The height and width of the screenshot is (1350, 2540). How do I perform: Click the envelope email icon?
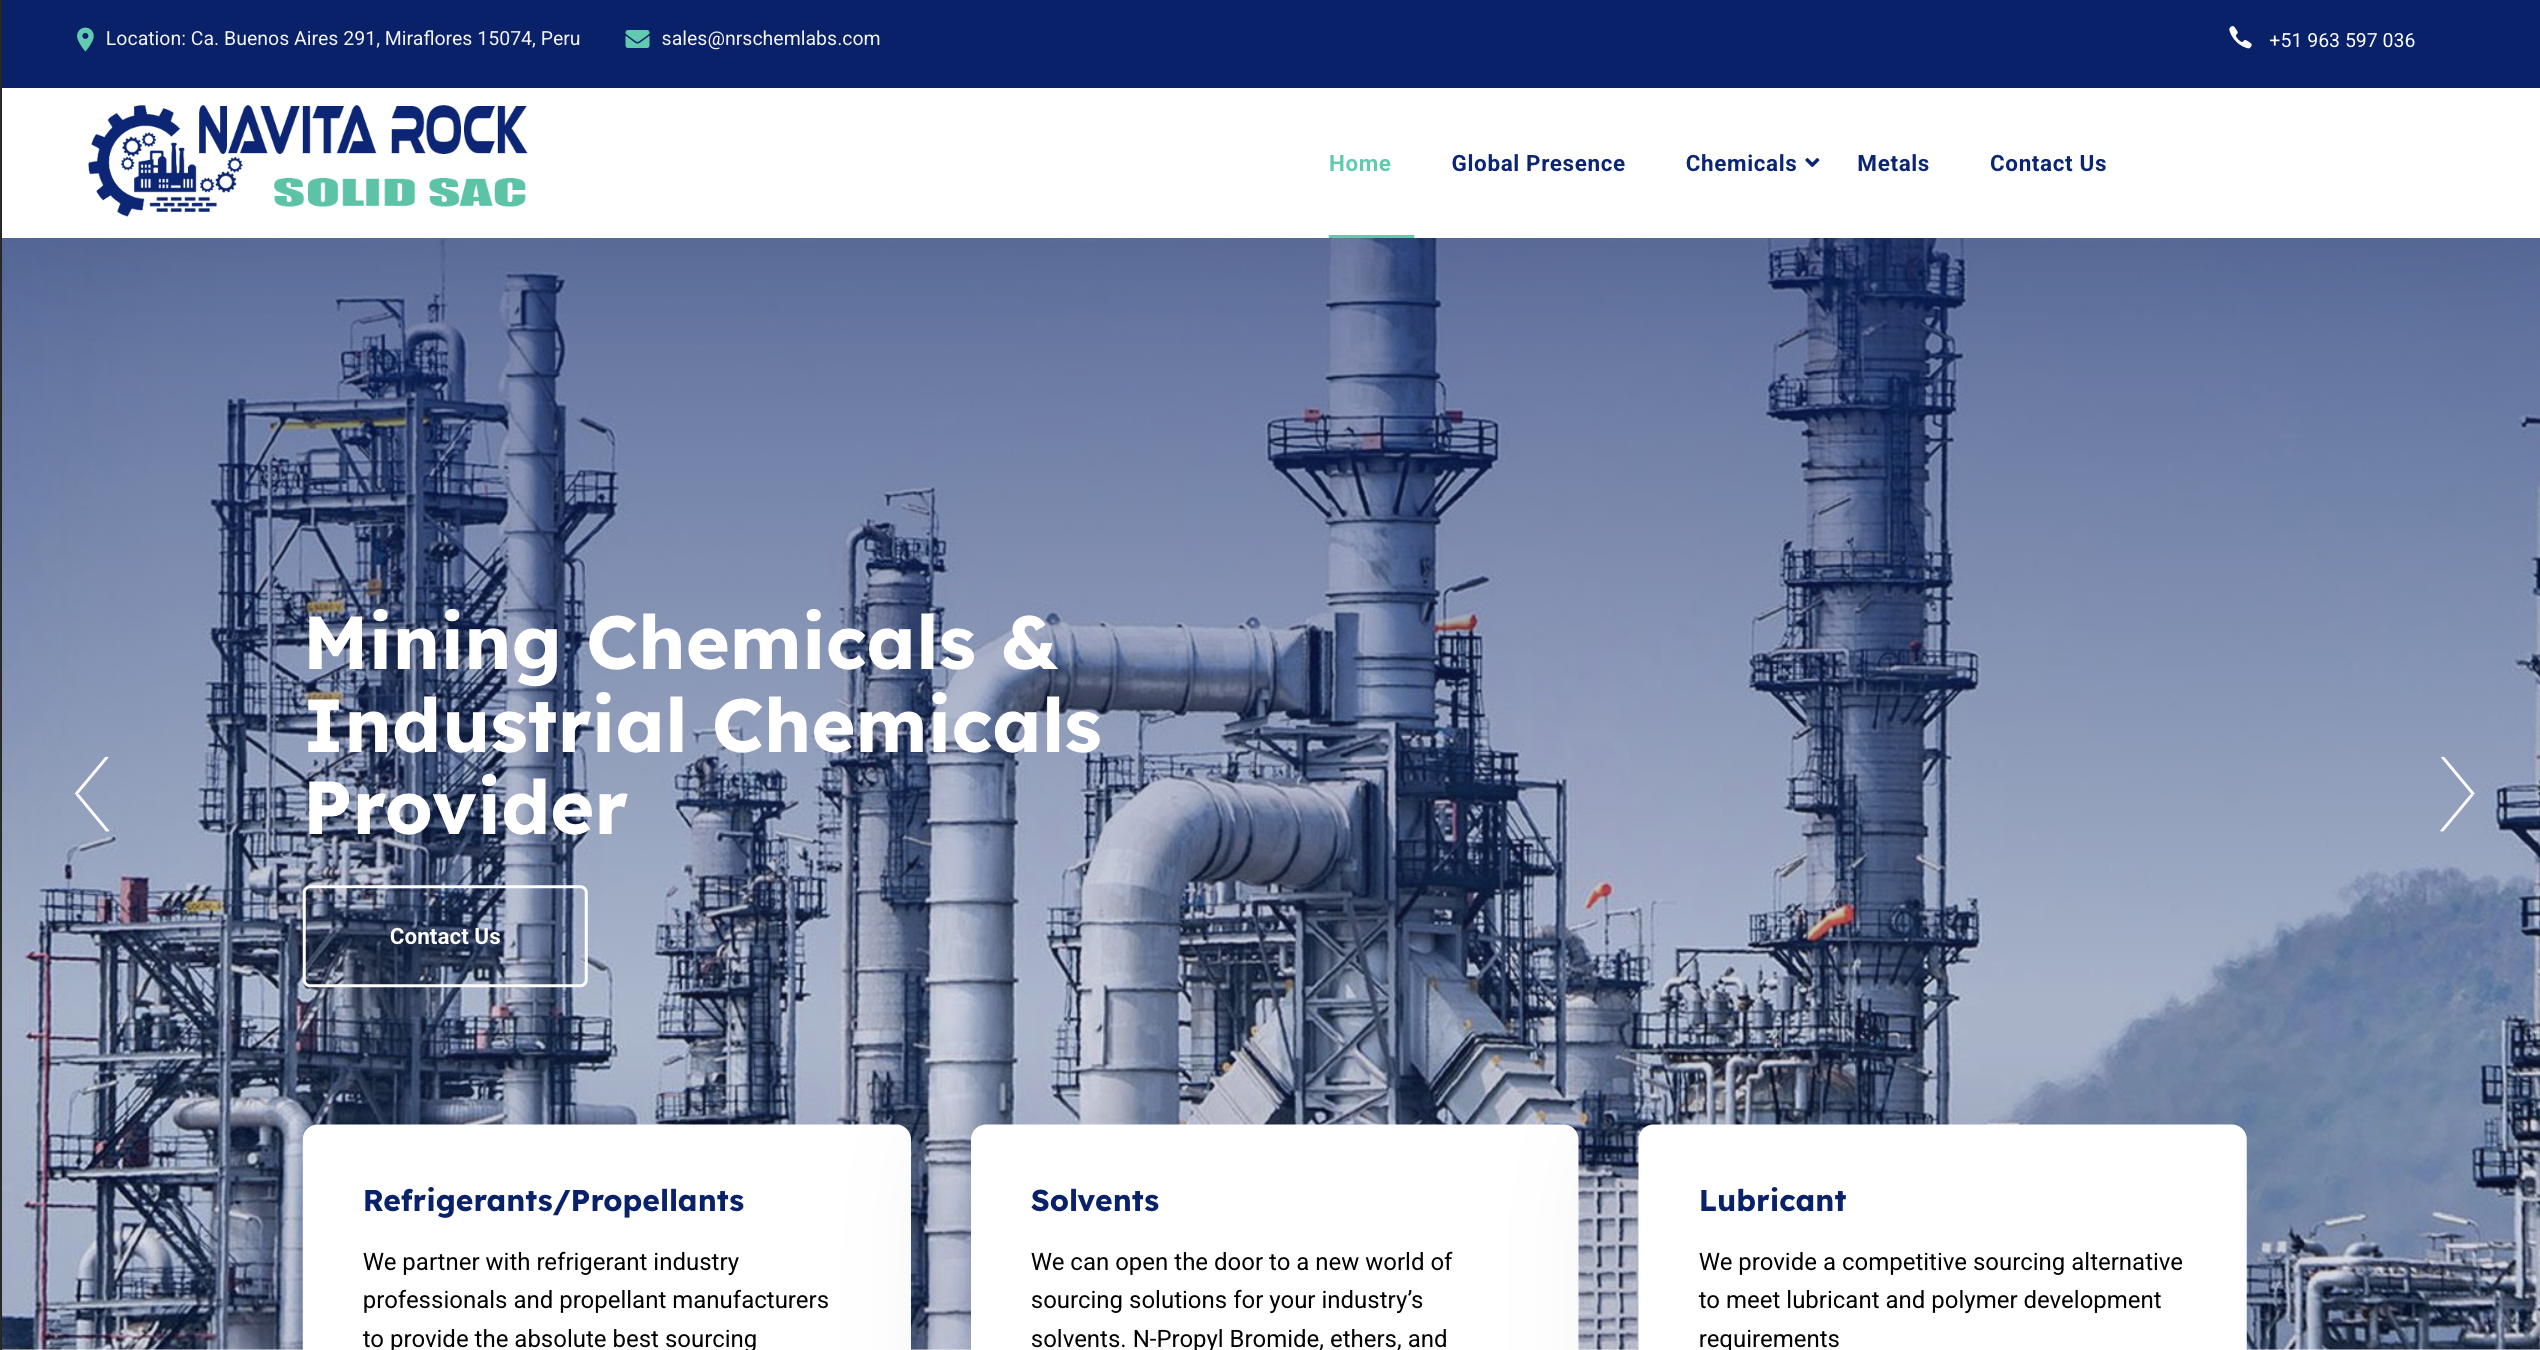637,39
